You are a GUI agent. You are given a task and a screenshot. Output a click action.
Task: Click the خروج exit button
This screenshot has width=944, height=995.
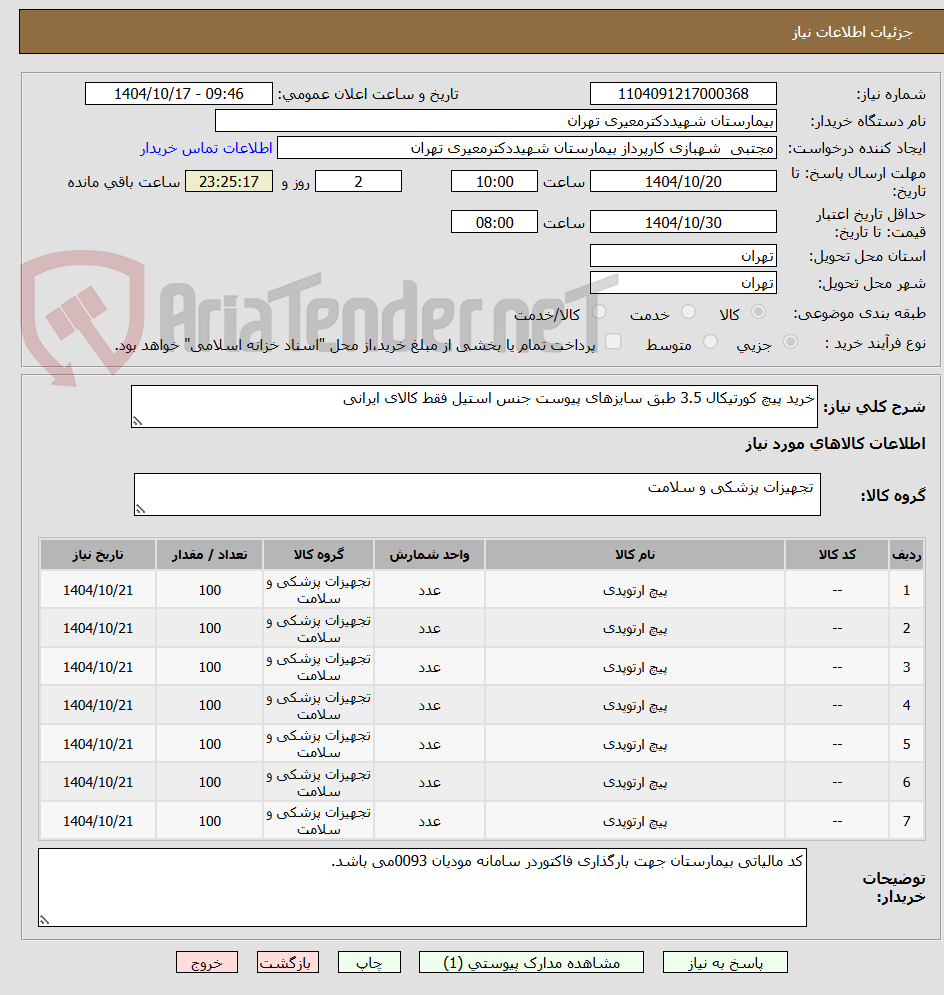[x=207, y=962]
